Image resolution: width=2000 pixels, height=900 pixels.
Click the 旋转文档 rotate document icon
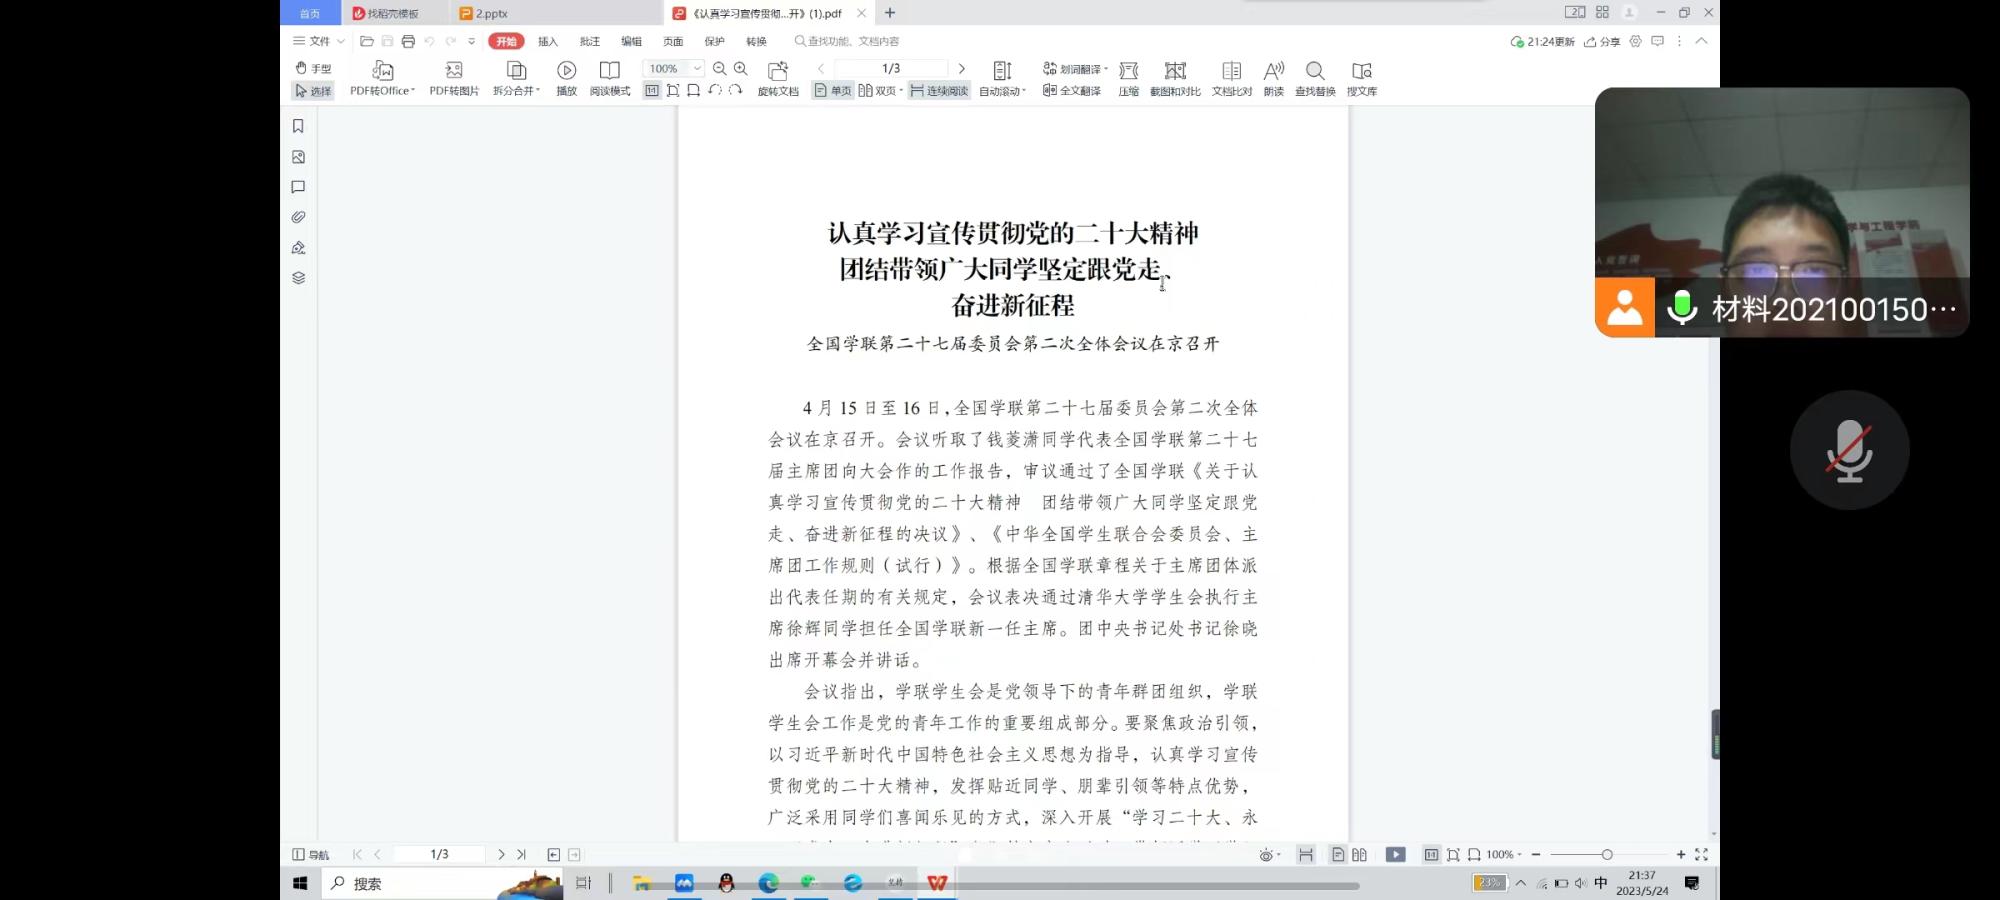point(777,70)
